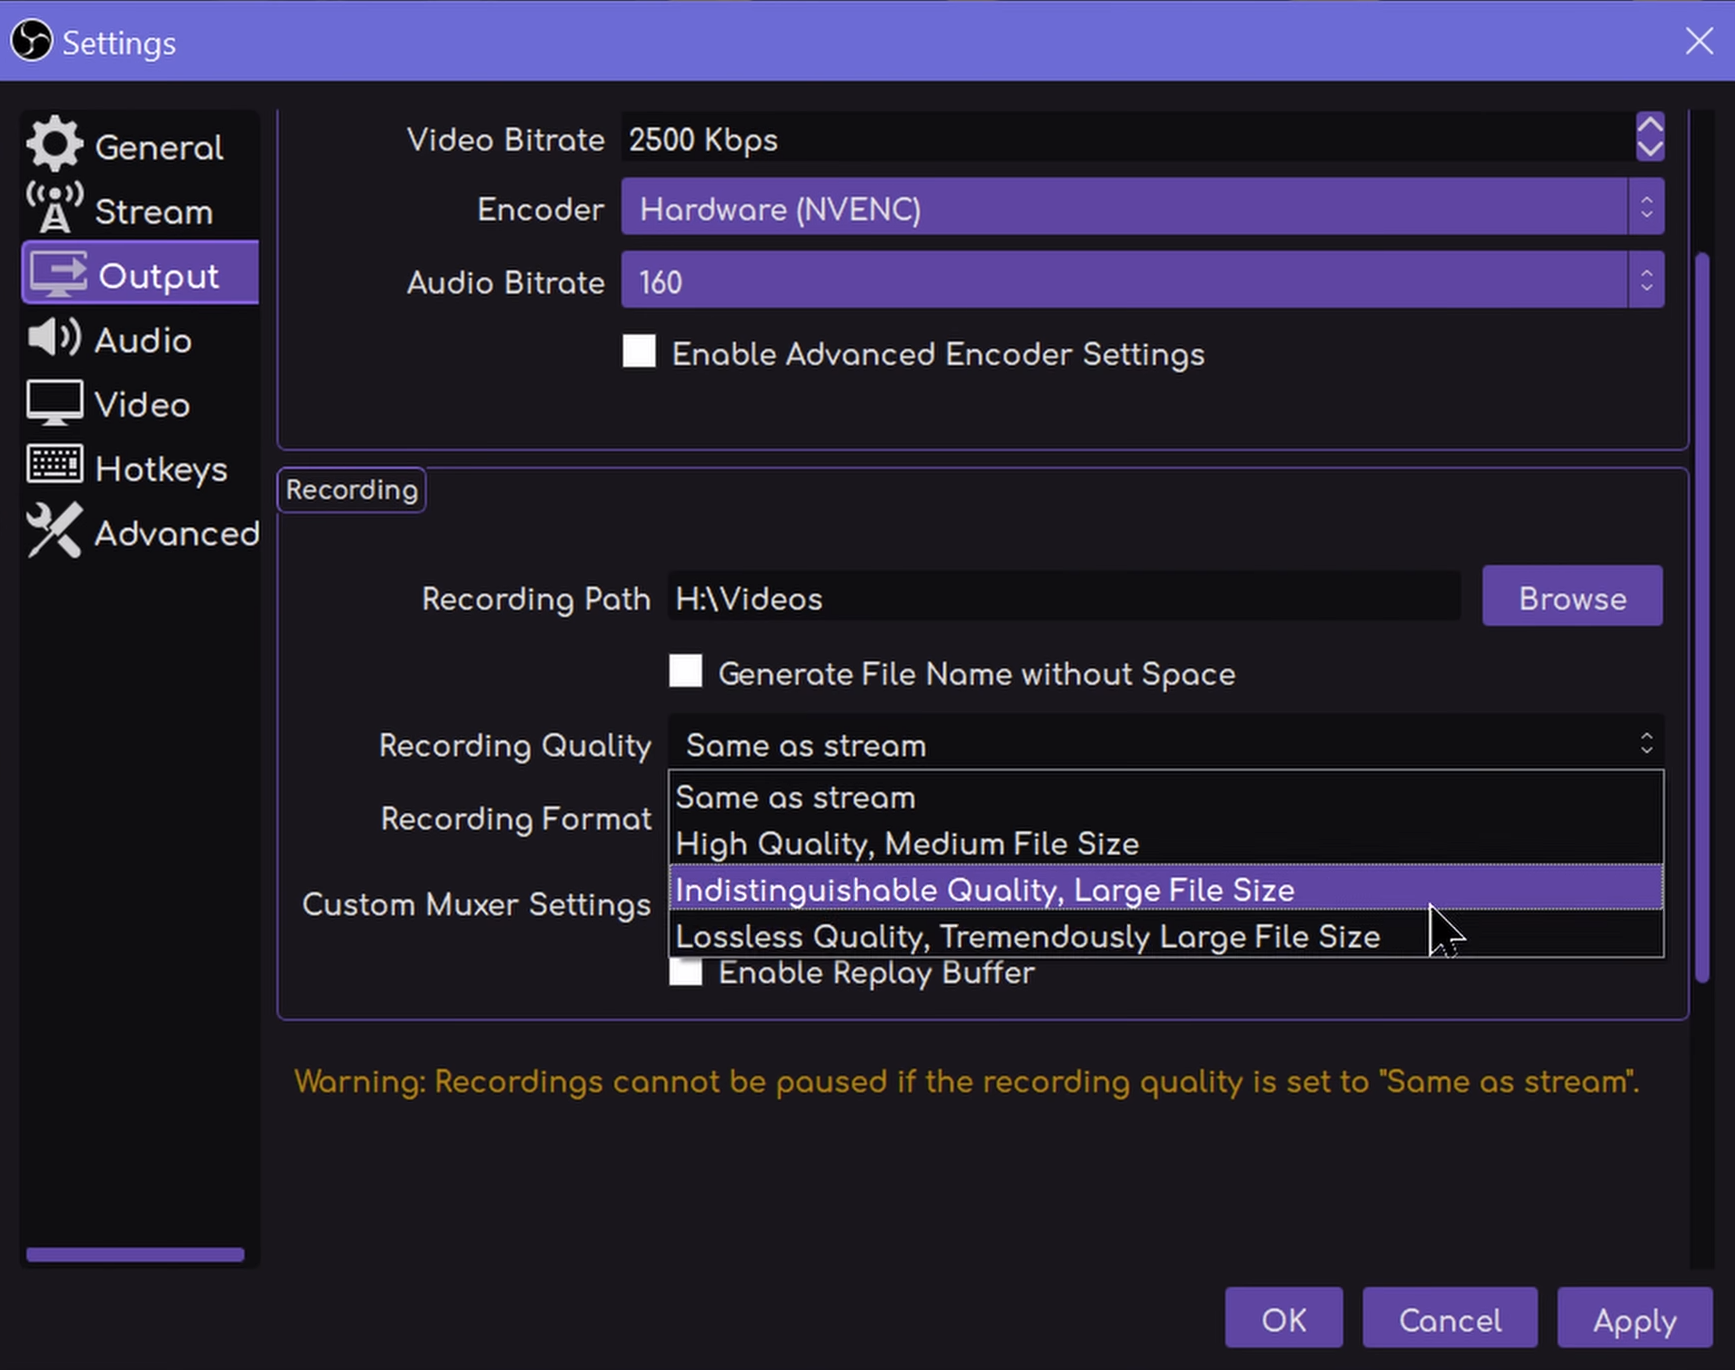Select the Stream settings icon

click(x=54, y=205)
